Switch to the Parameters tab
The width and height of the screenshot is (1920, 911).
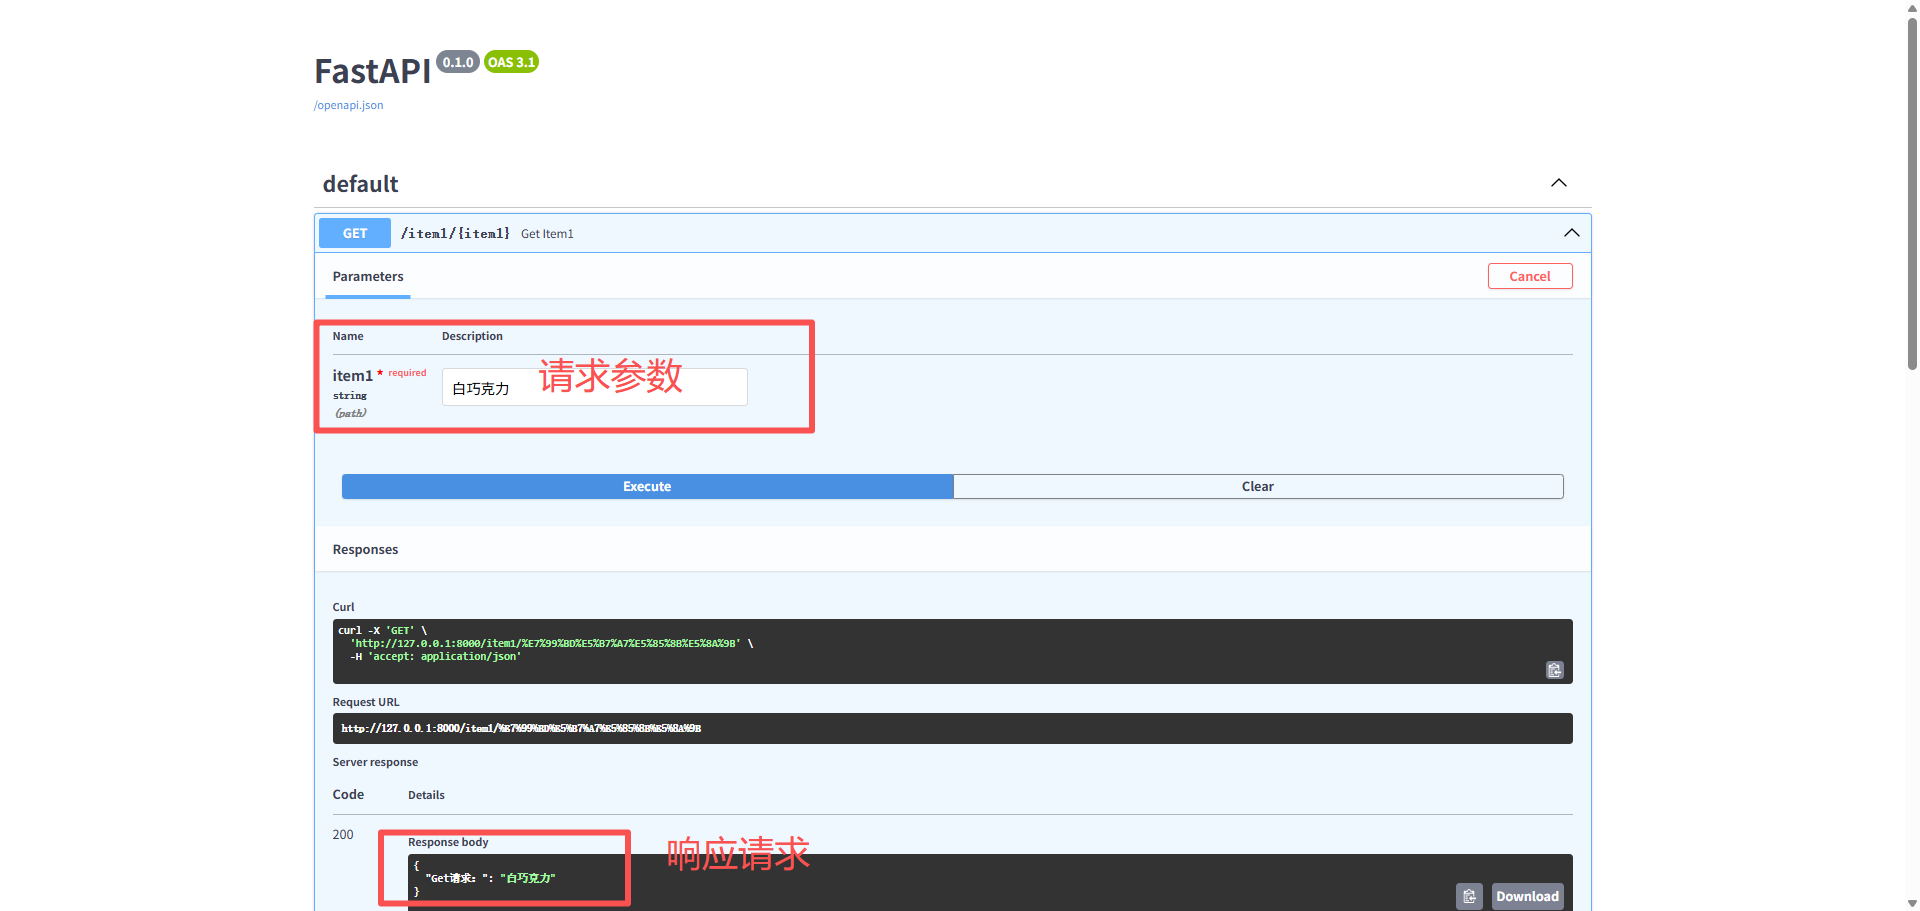coord(368,276)
